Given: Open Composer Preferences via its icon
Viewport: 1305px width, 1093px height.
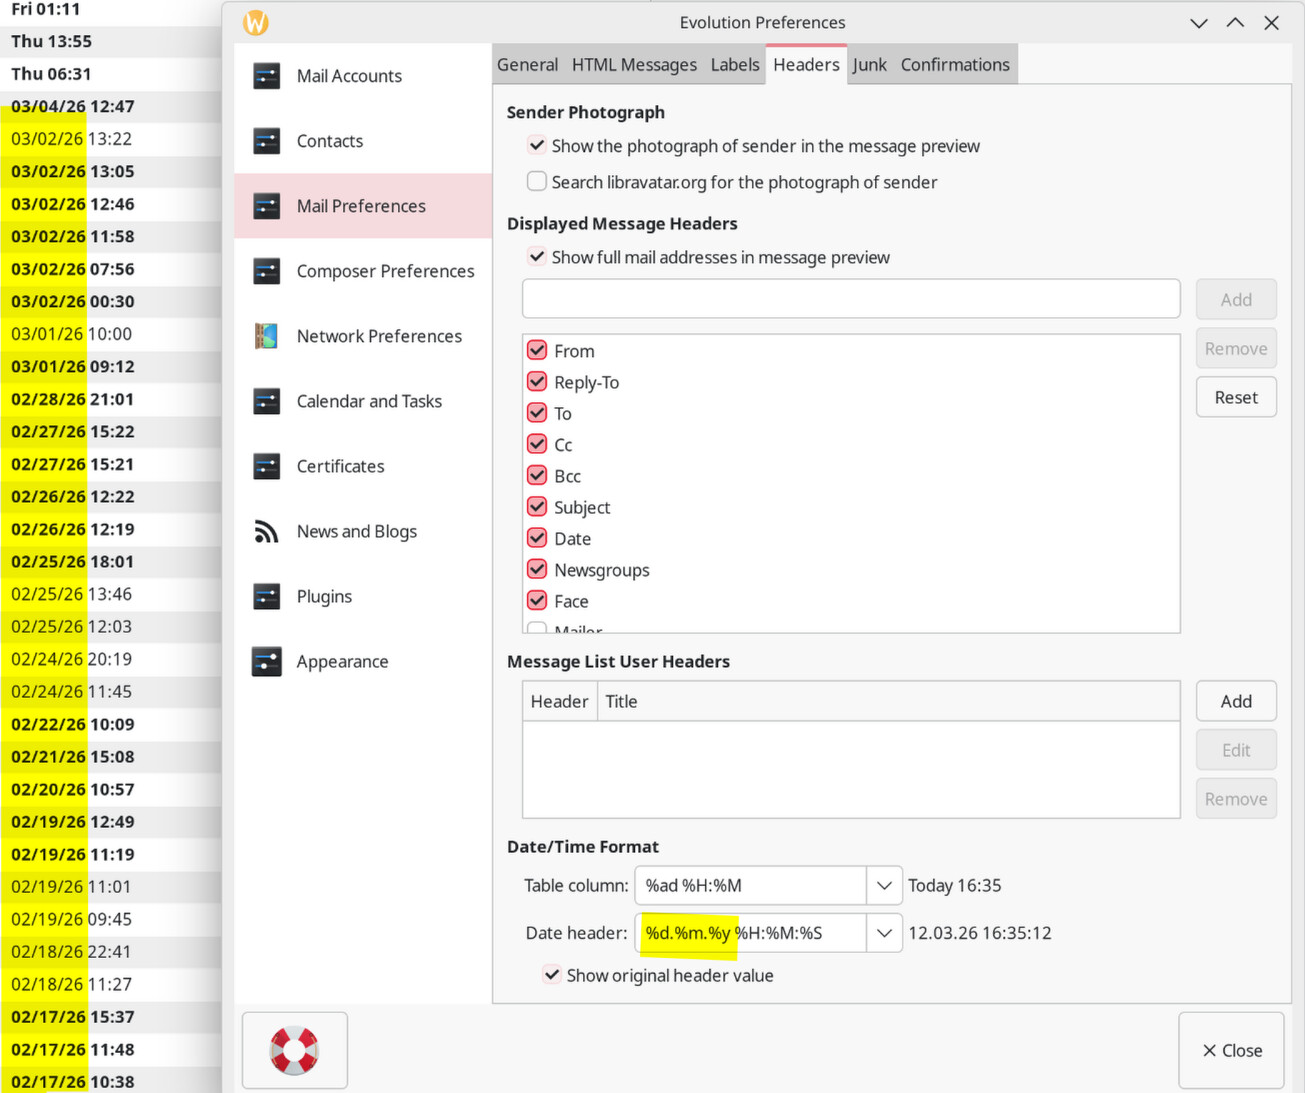Looking at the screenshot, I should 267,271.
